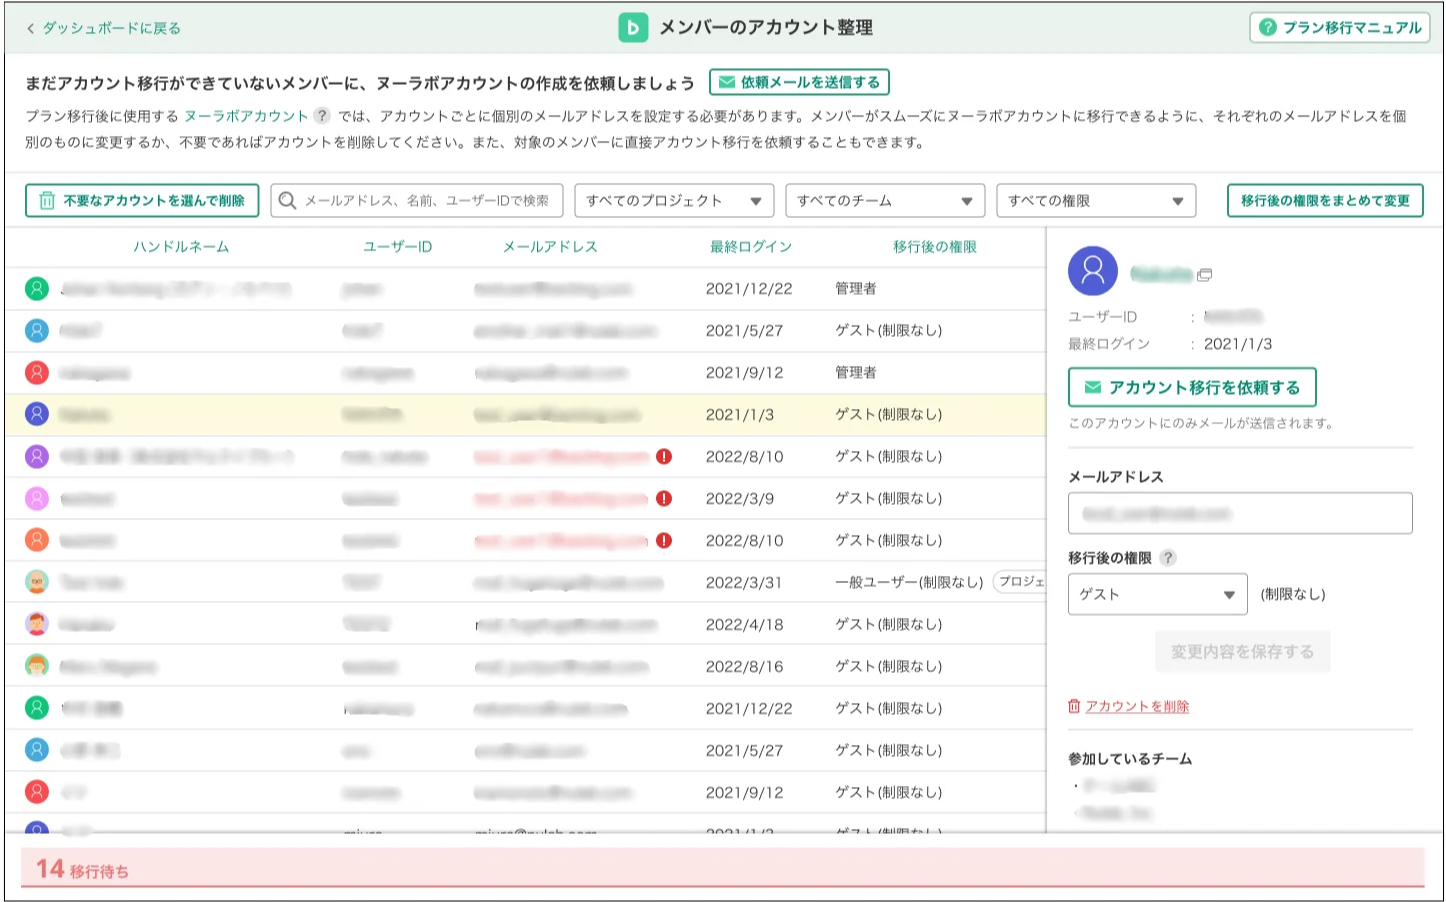
Task: Click red avatar in the ゲスト 2021/9/12 row
Action: pyautogui.click(x=37, y=793)
